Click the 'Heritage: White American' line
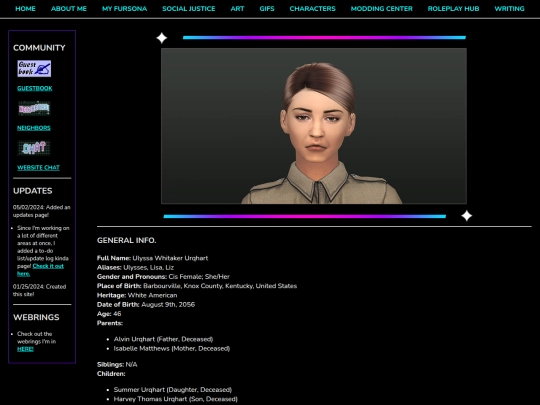 (137, 295)
